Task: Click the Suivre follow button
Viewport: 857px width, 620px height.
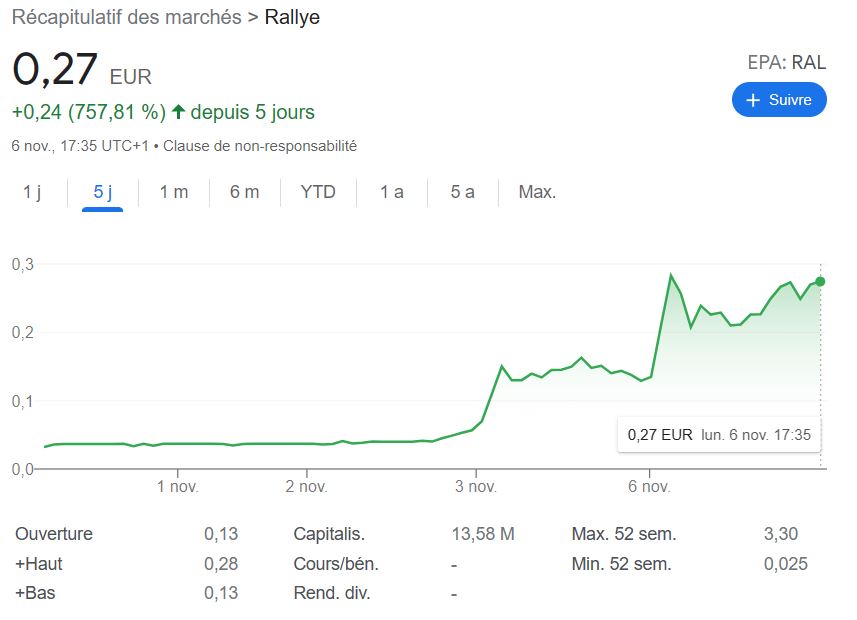Action: click(x=779, y=100)
